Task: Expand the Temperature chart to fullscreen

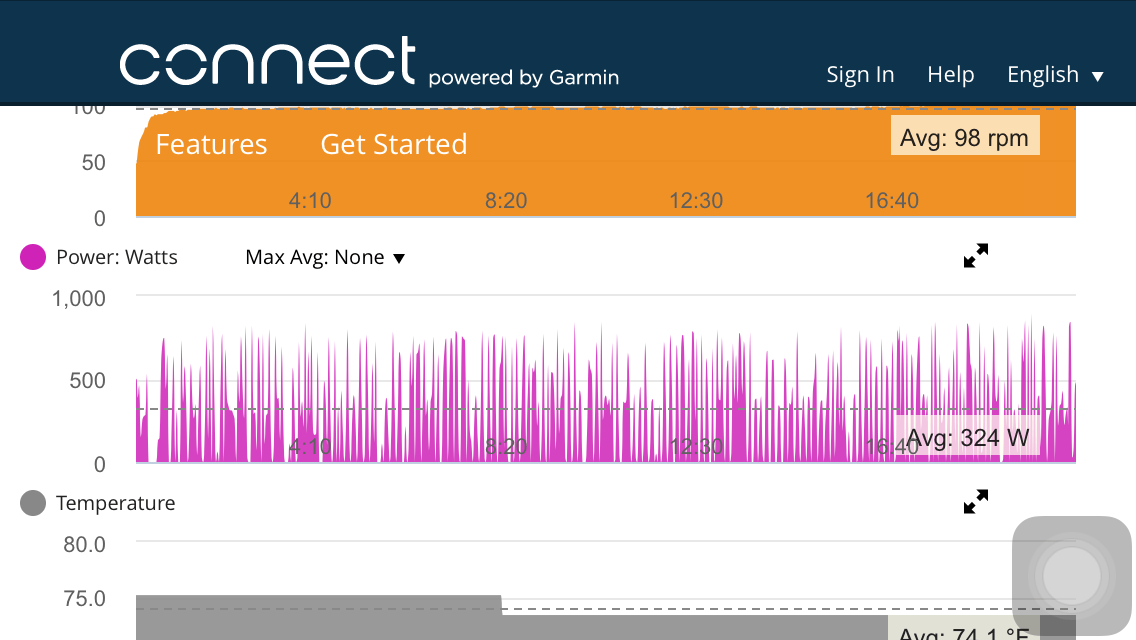Action: (975, 501)
